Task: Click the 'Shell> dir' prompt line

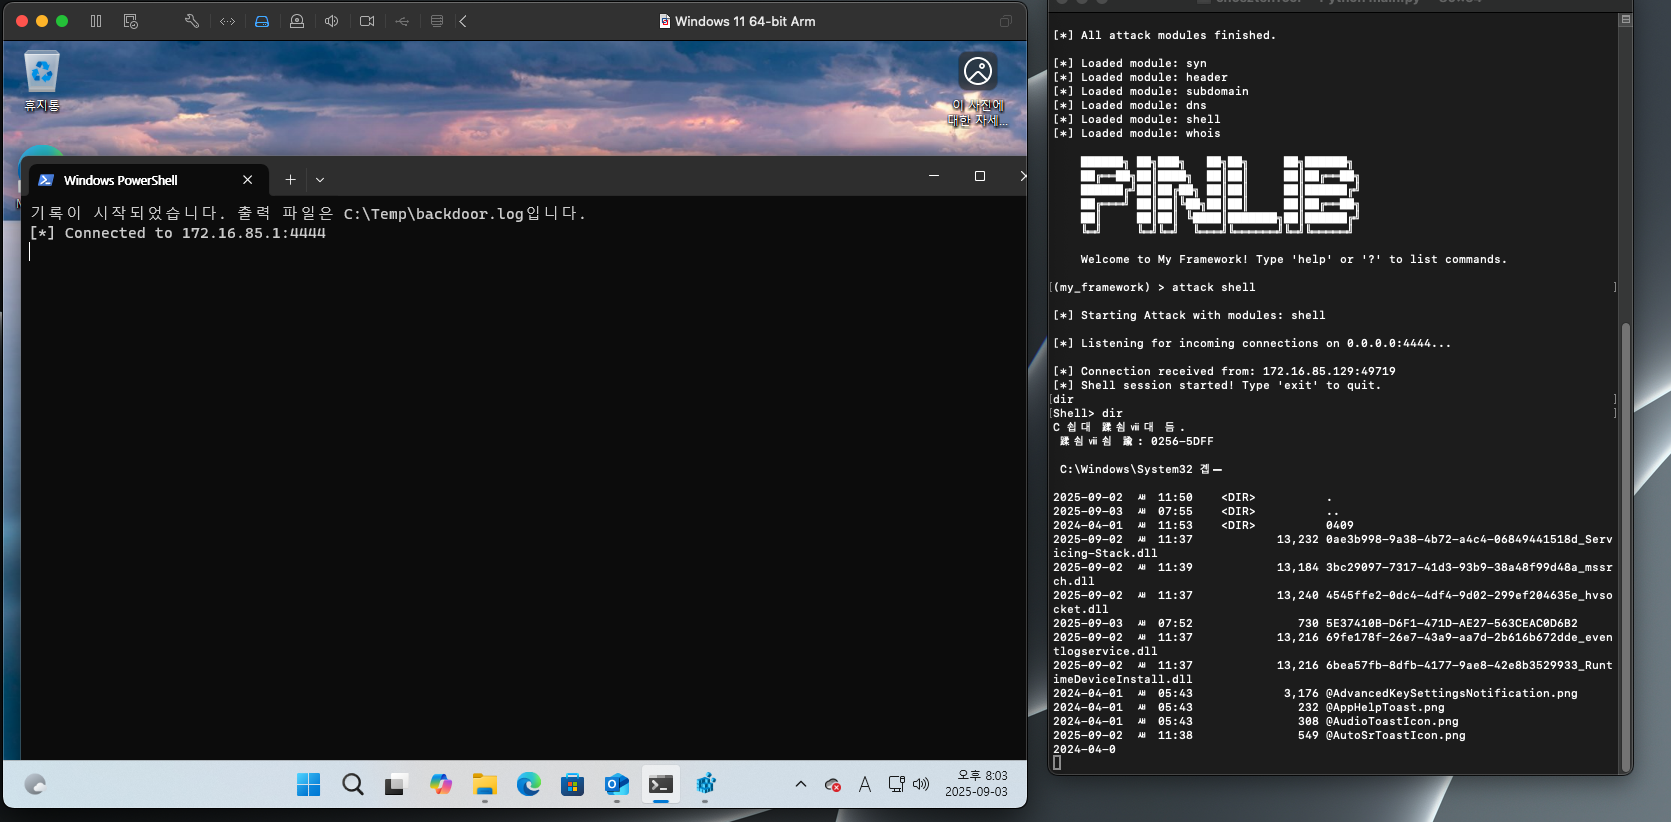Action: (x=1088, y=413)
